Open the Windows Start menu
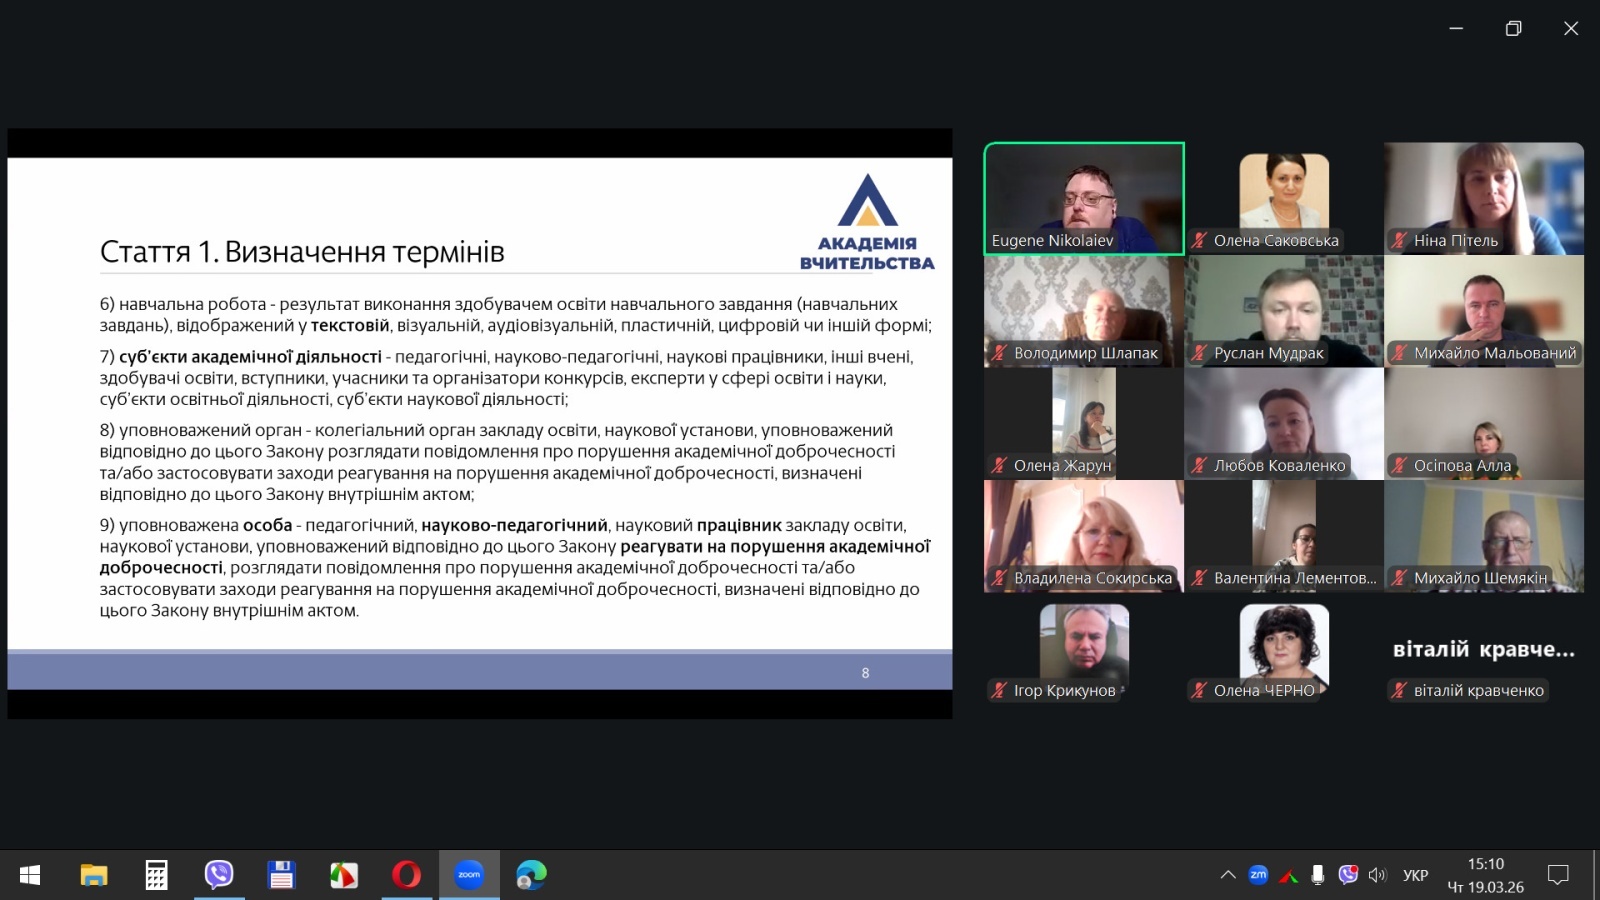Image resolution: width=1600 pixels, height=900 pixels. [30, 875]
